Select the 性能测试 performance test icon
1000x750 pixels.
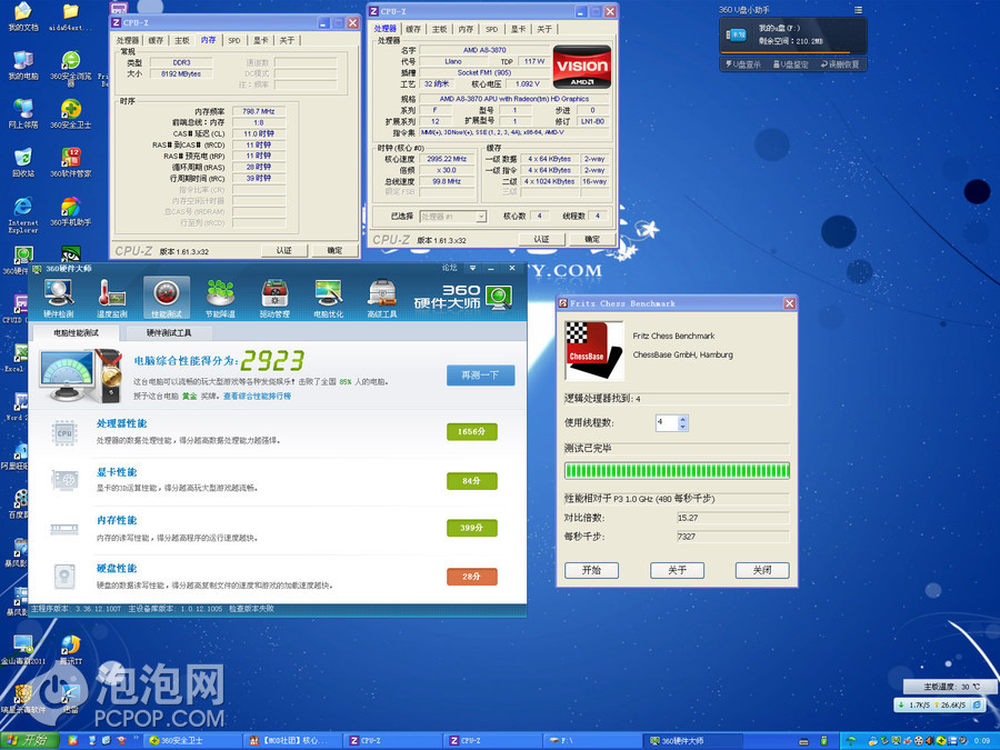(x=166, y=298)
